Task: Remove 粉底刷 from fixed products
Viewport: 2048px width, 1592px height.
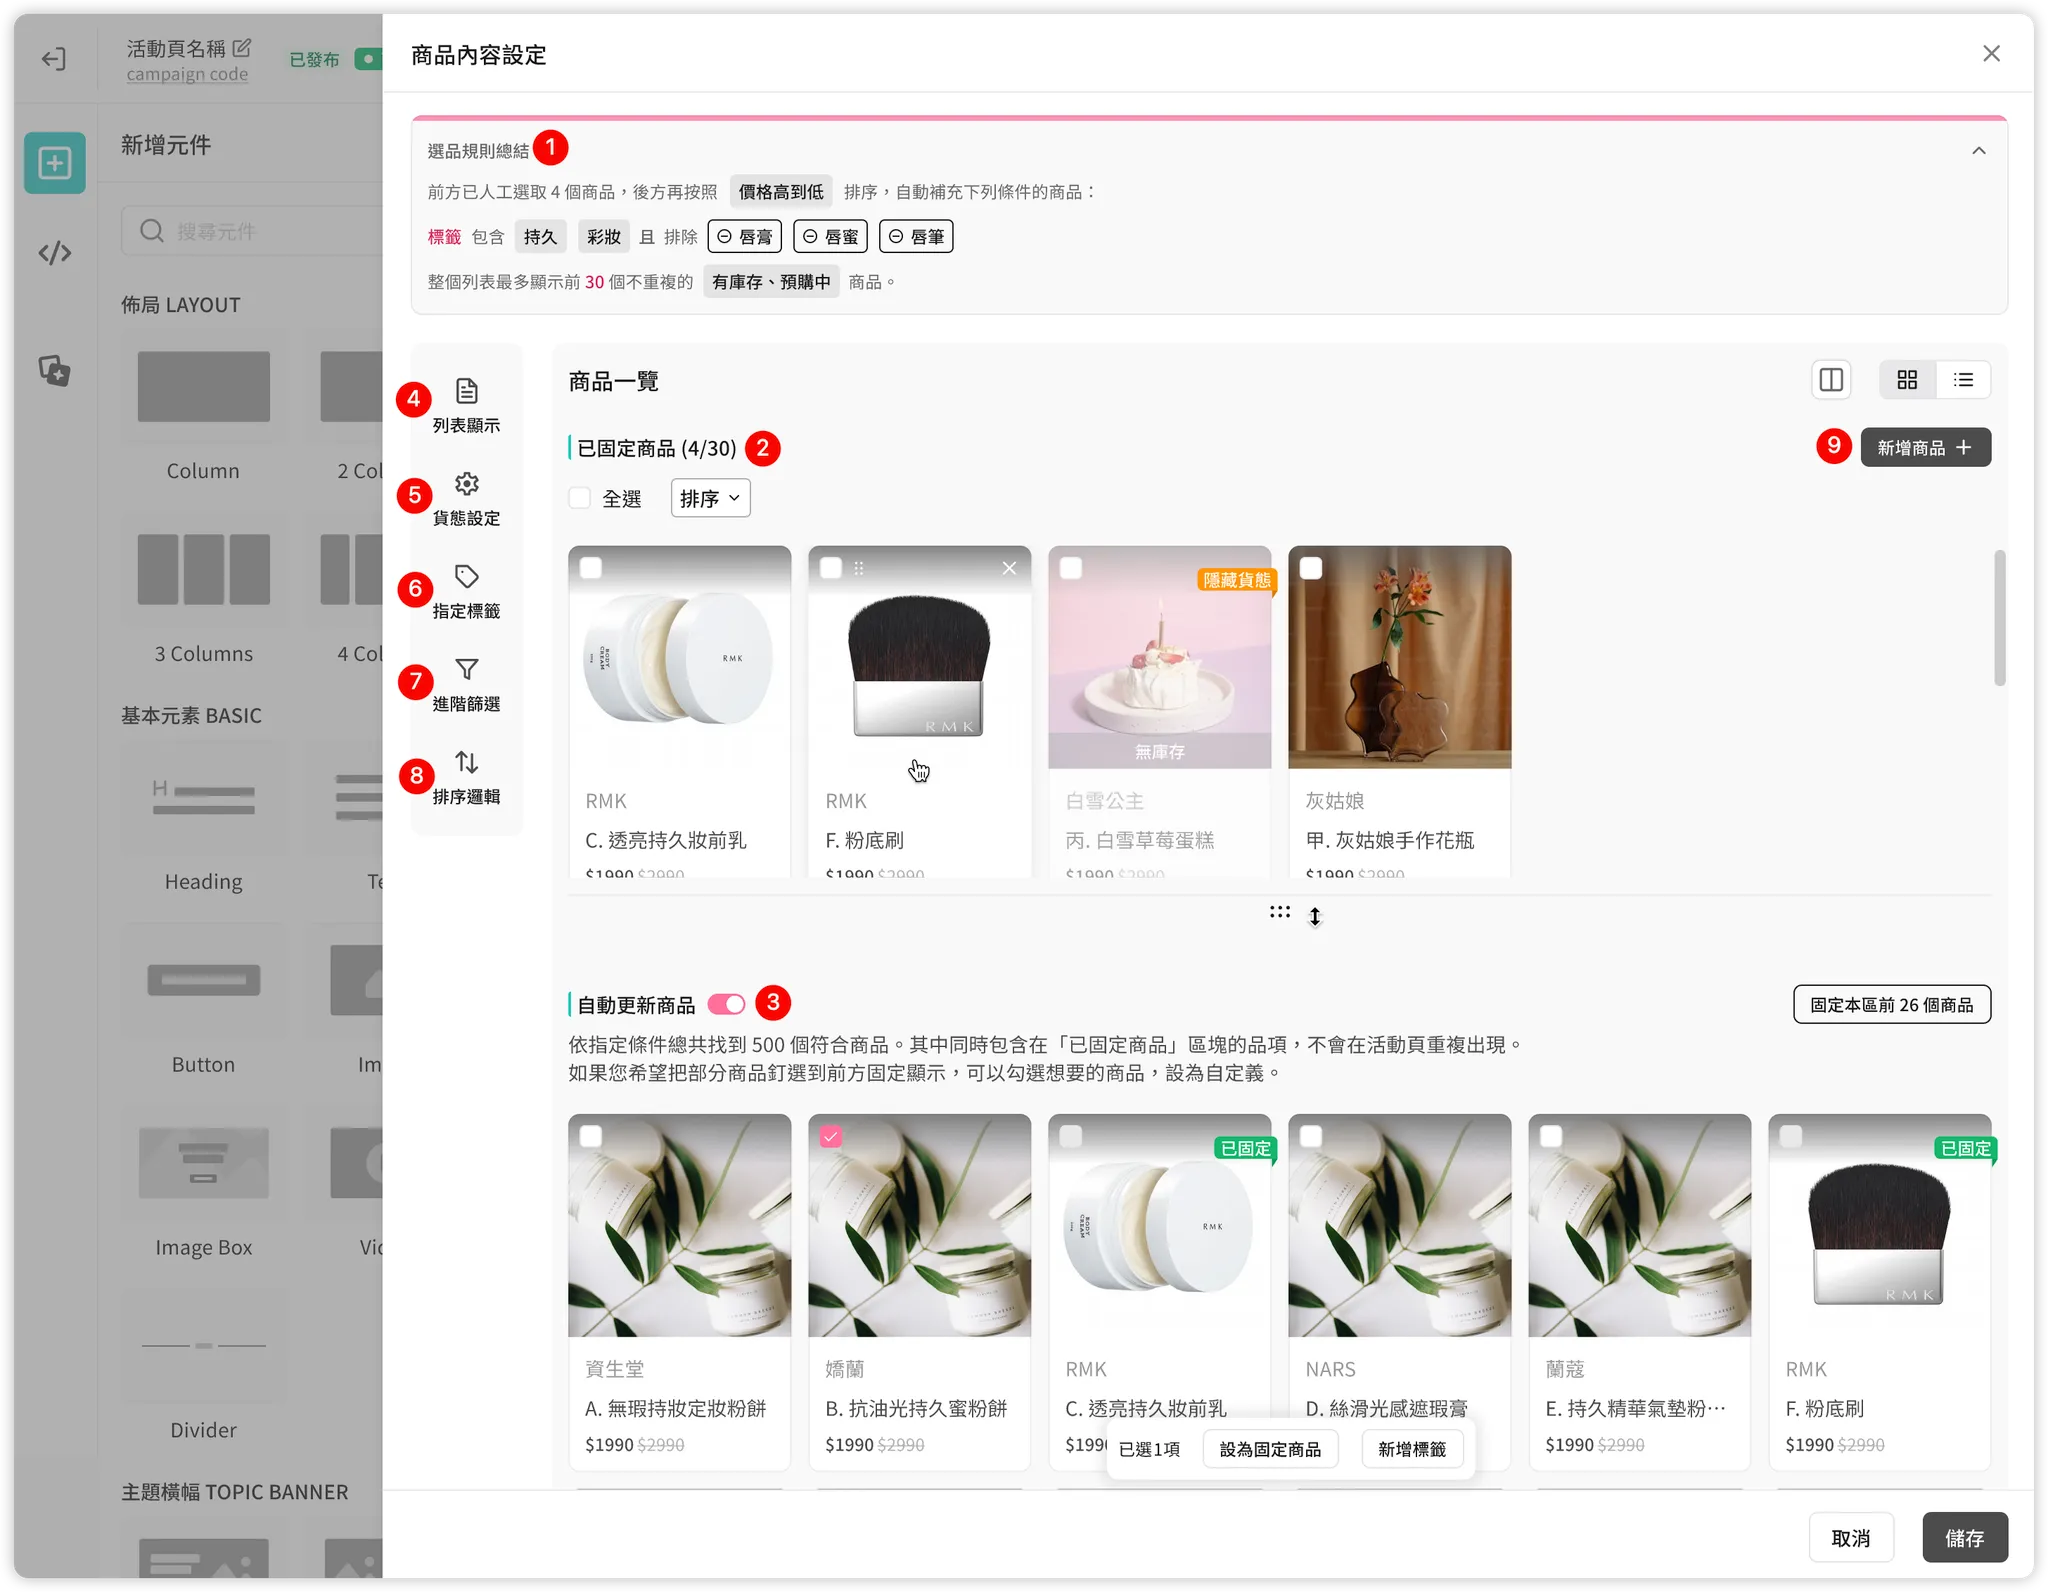Action: click(1009, 568)
